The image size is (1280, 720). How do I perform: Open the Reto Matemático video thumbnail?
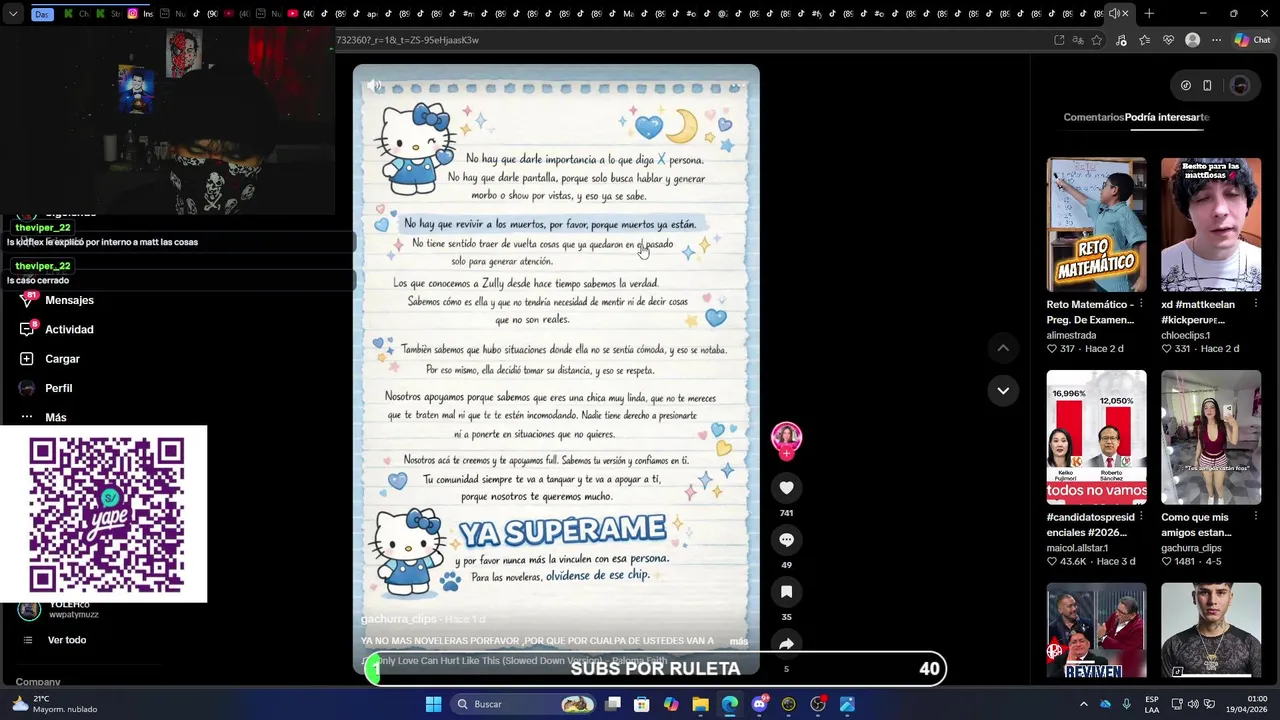(1096, 225)
